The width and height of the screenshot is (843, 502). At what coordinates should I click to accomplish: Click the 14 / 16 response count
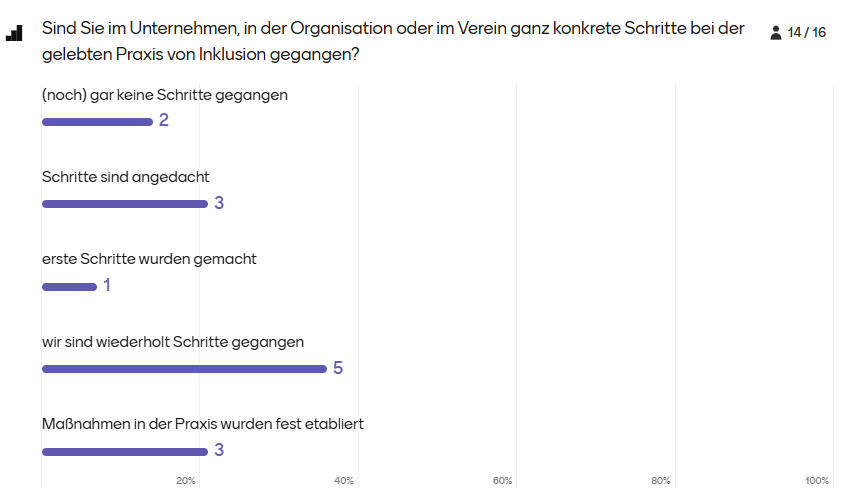[807, 33]
